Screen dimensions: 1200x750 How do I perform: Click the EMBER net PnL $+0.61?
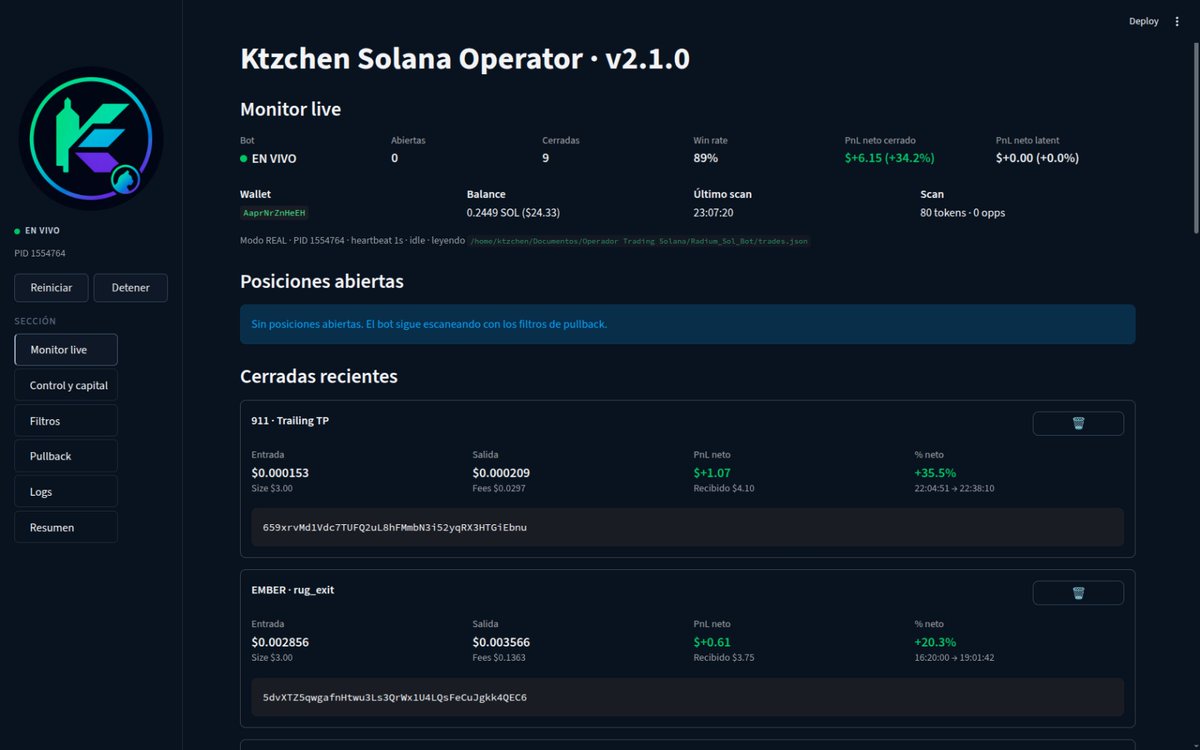pos(712,642)
